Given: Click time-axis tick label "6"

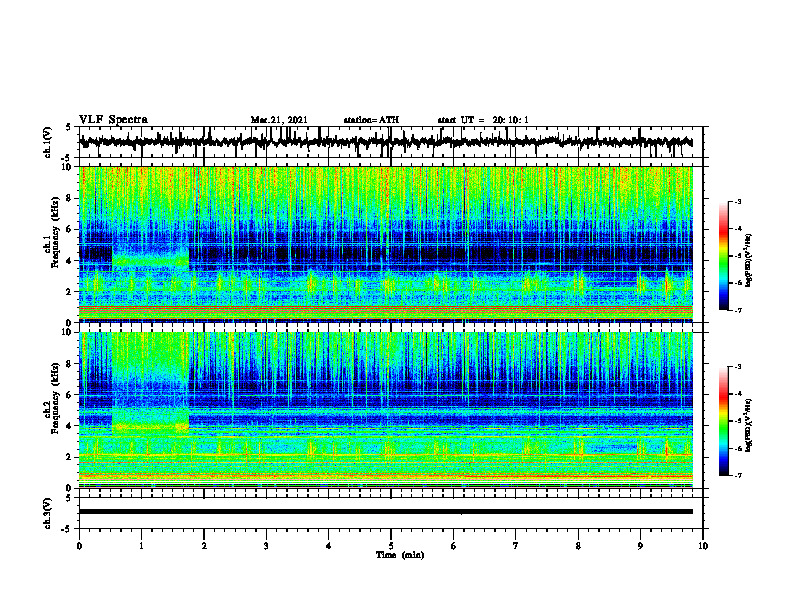Looking at the screenshot, I should tap(453, 546).
